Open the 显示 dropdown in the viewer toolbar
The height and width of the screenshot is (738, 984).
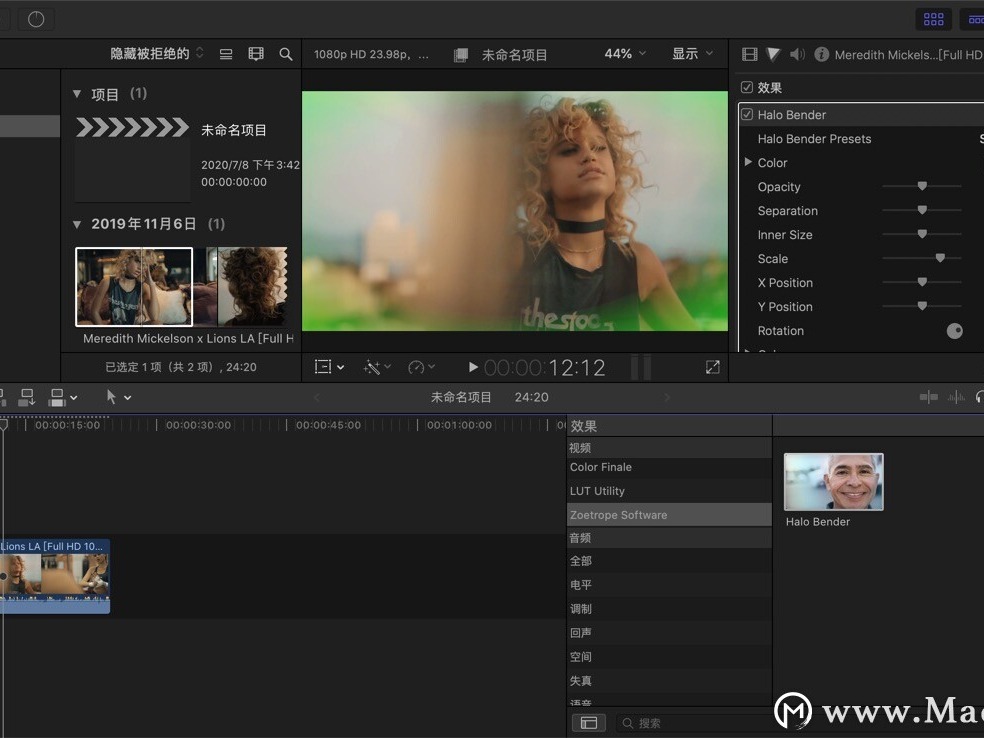click(x=692, y=54)
